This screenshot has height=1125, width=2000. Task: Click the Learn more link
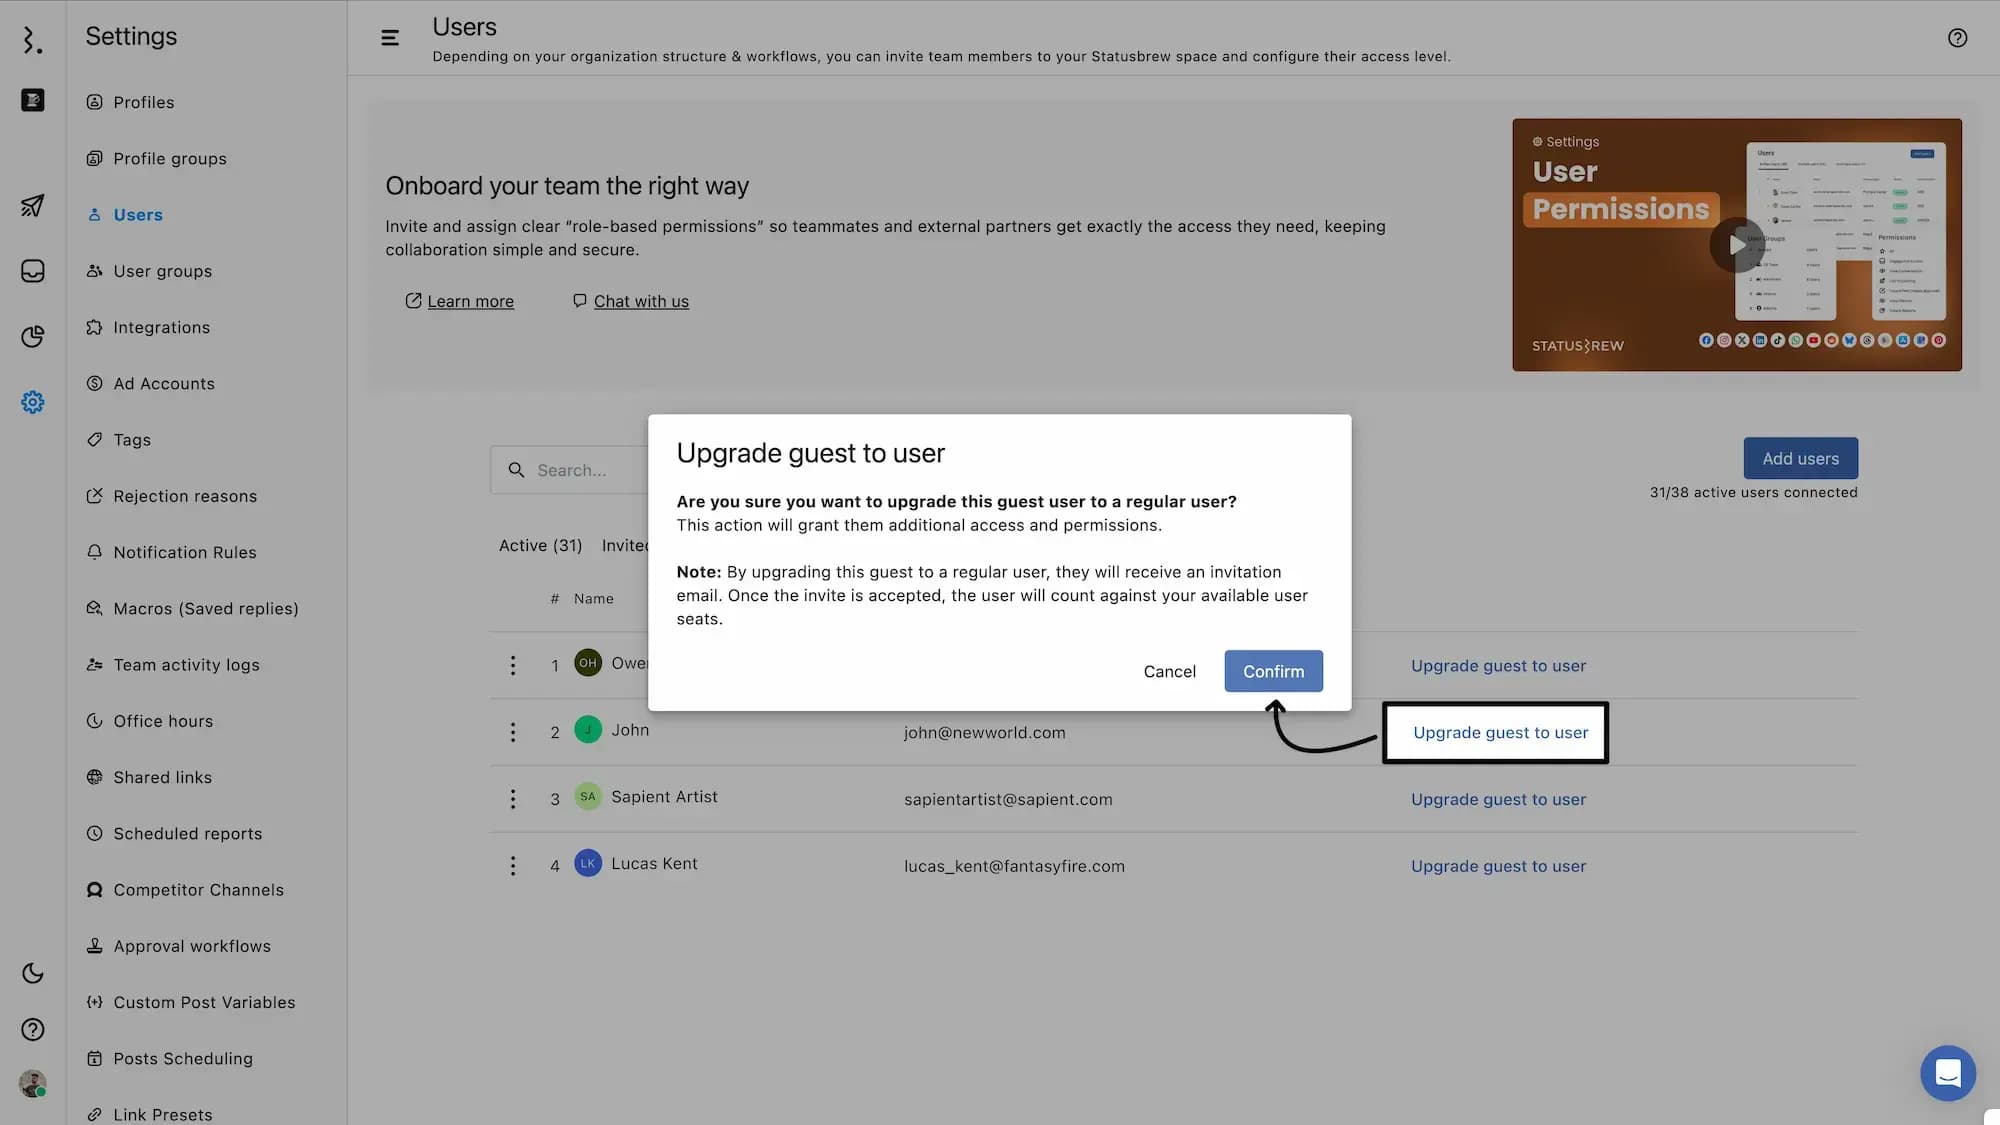[470, 301]
